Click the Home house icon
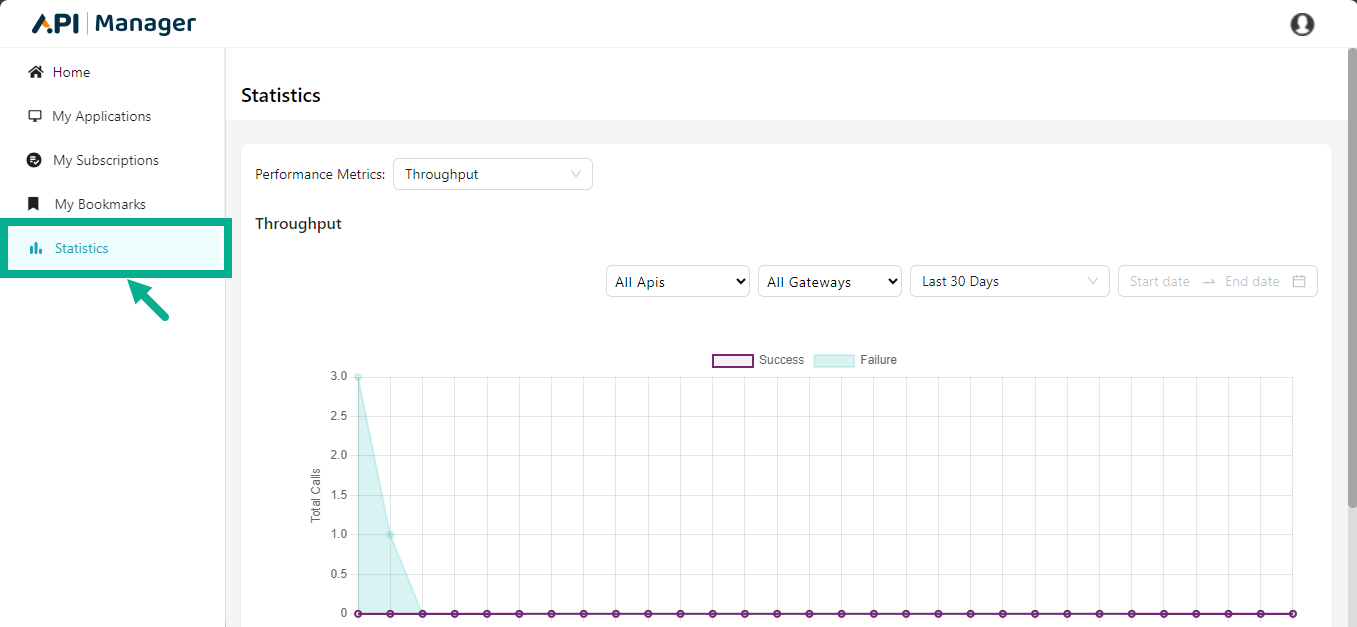Screen dimensions: 1357x627 [36, 72]
